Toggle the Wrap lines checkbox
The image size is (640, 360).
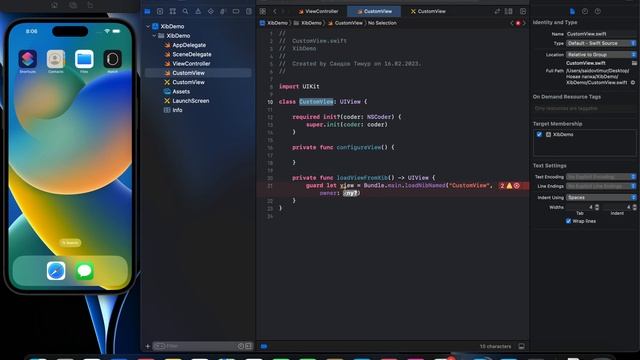[x=568, y=221]
